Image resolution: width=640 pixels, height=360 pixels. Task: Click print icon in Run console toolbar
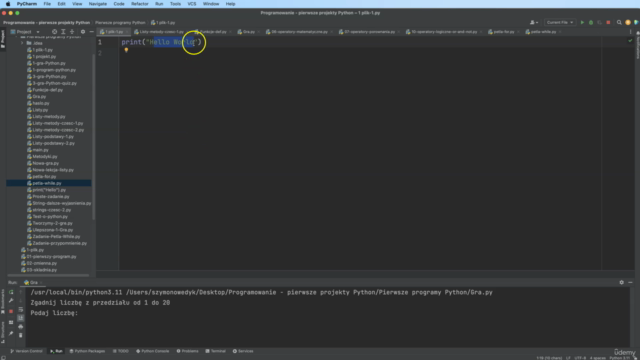(20, 327)
